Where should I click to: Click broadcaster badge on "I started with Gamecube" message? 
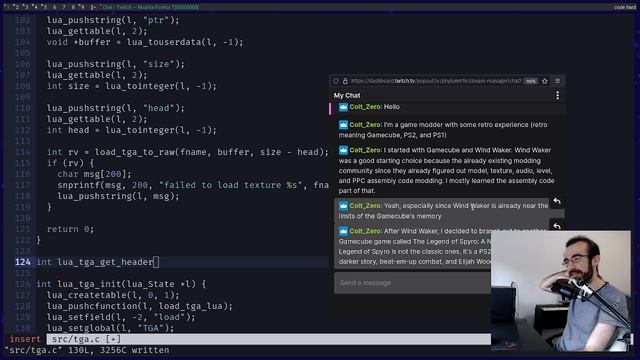point(343,150)
